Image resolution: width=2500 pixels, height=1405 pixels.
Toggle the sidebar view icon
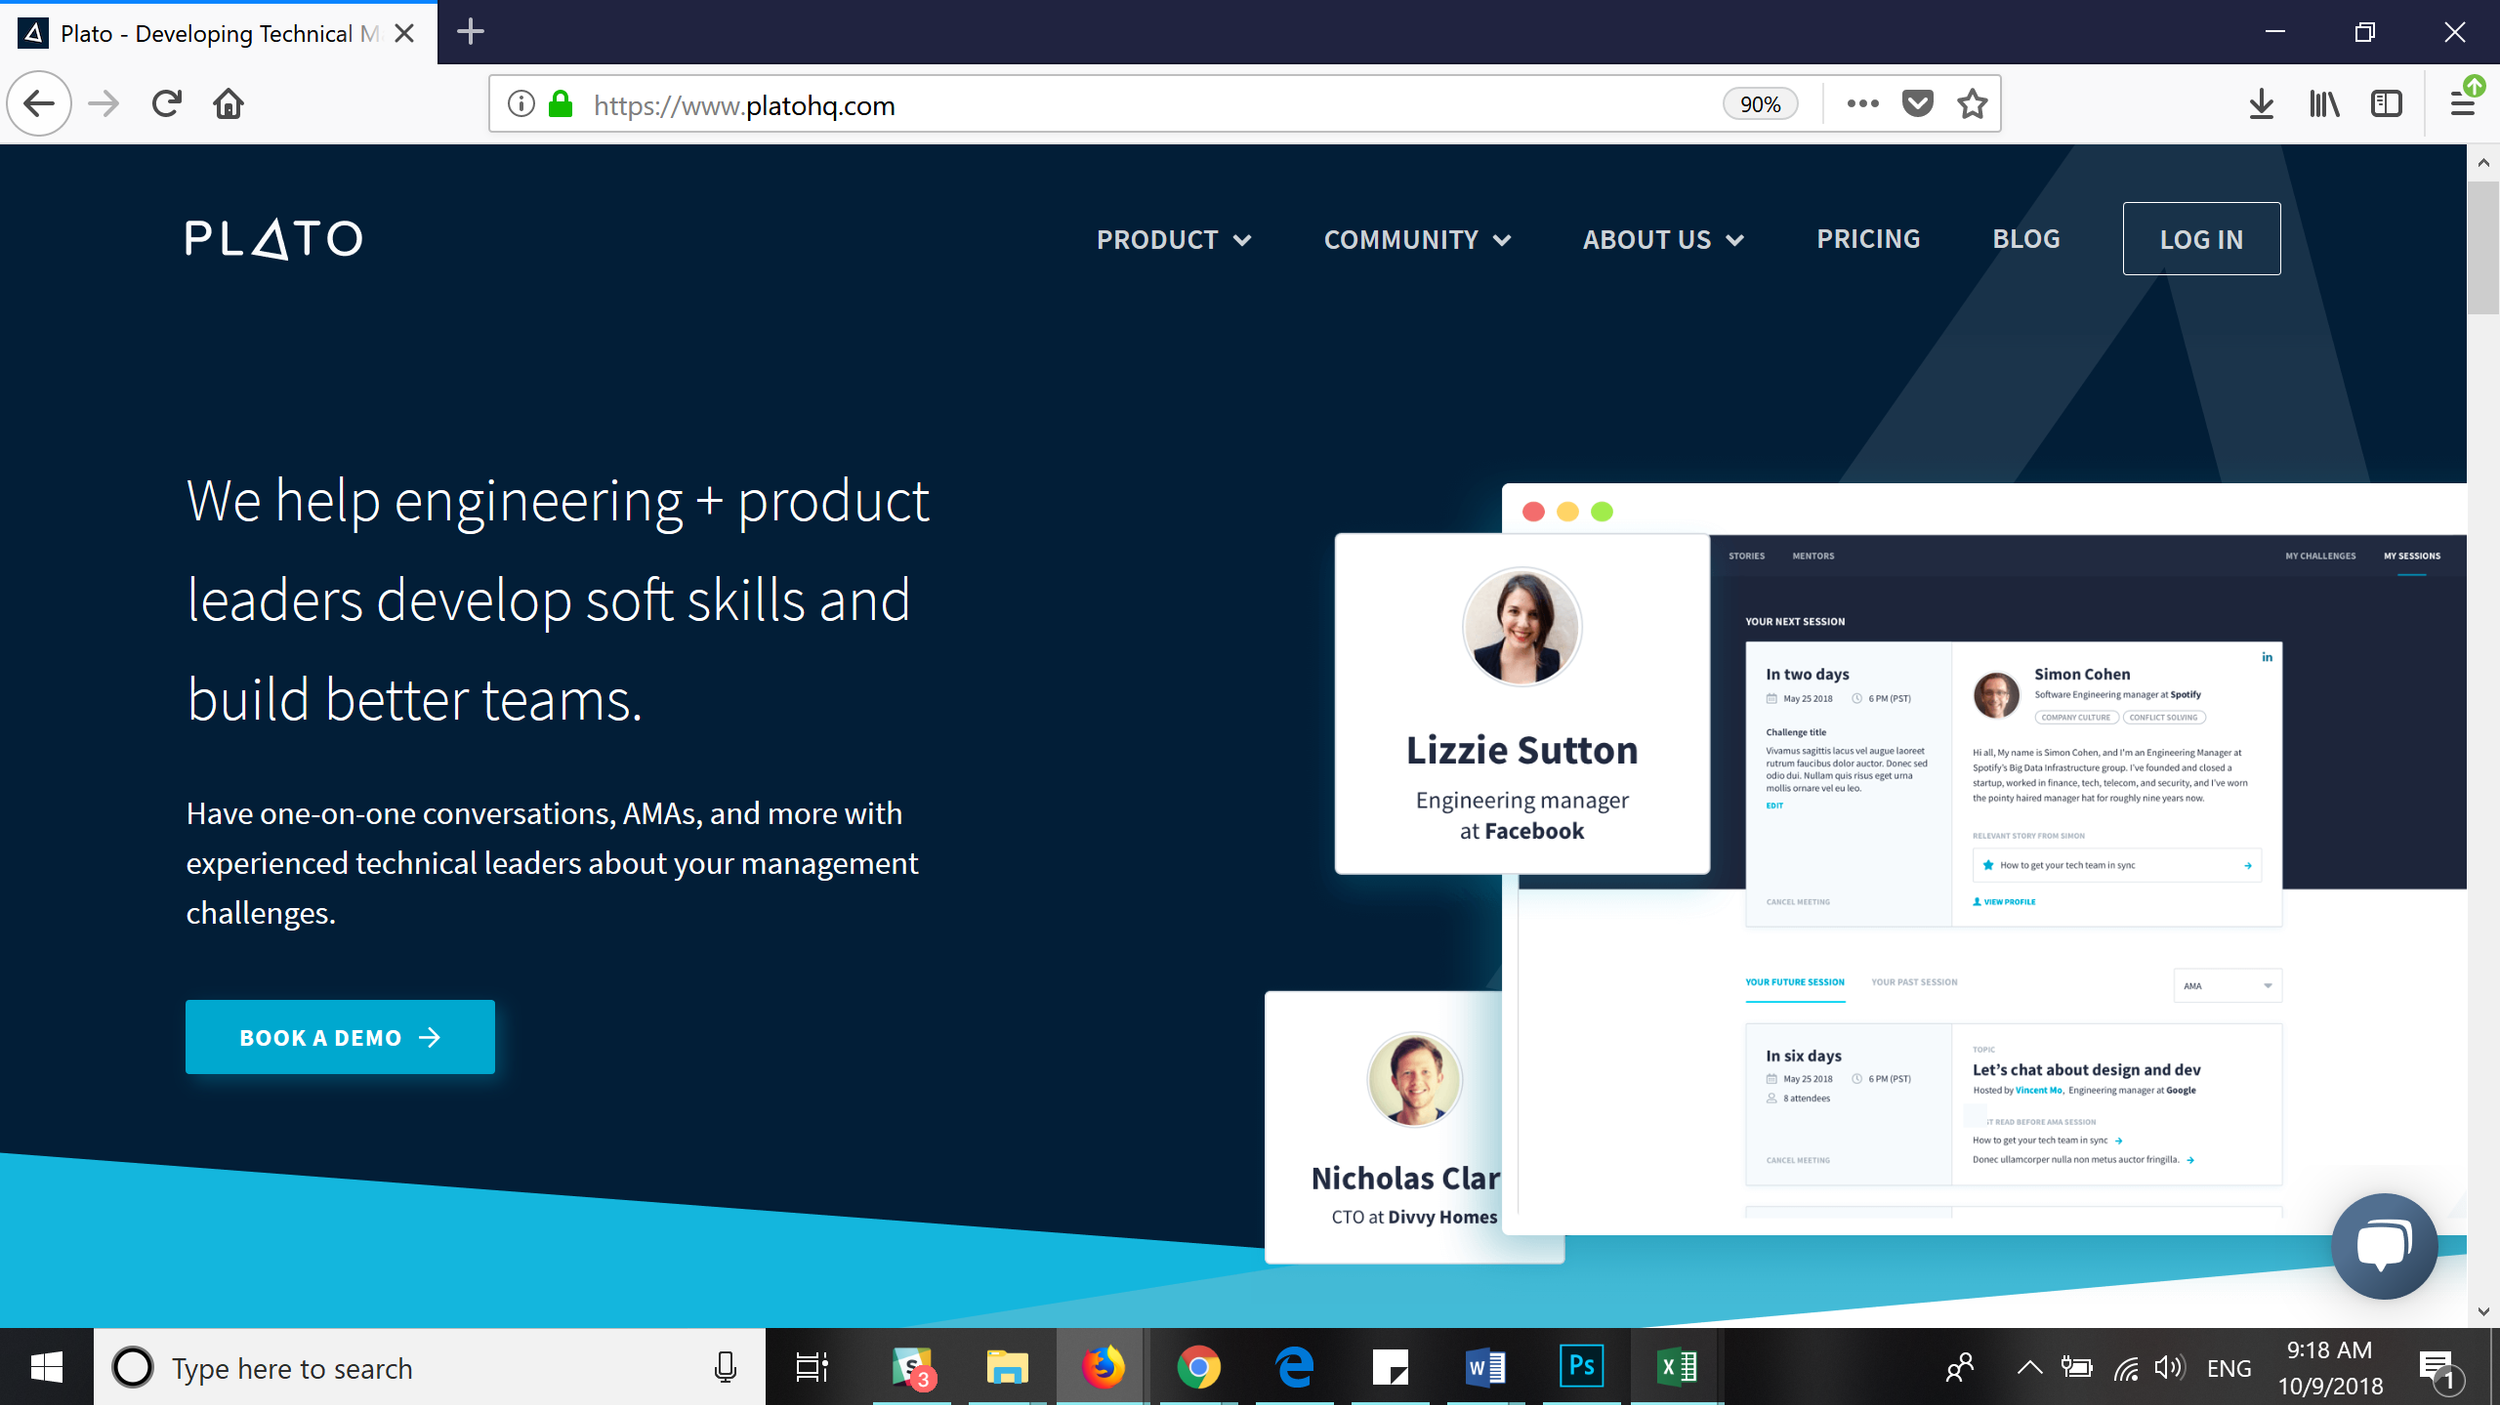[2386, 104]
